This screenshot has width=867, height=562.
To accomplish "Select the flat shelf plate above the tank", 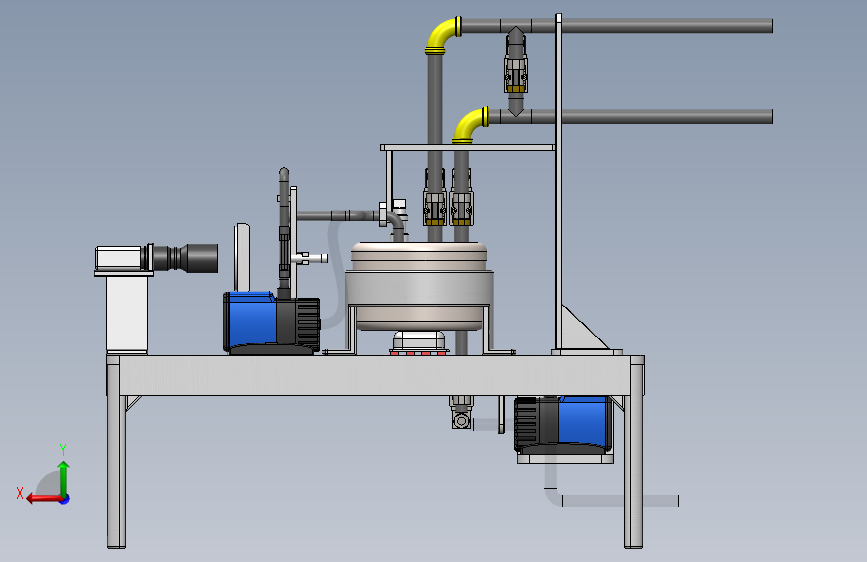I will 468,147.
